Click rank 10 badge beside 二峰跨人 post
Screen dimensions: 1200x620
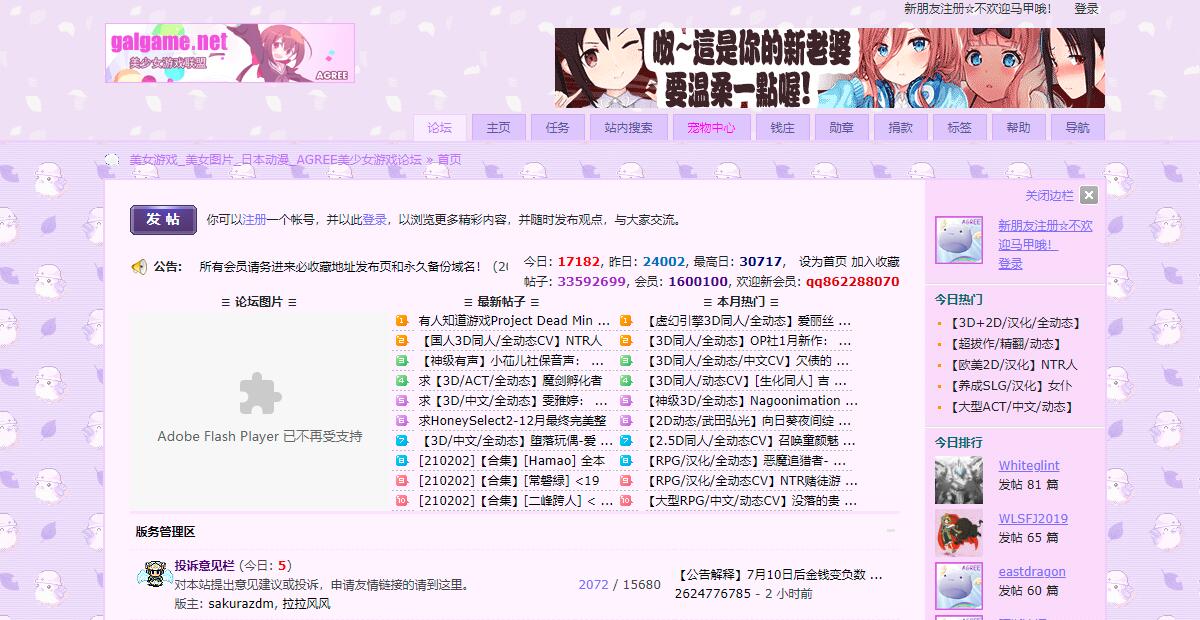point(402,501)
